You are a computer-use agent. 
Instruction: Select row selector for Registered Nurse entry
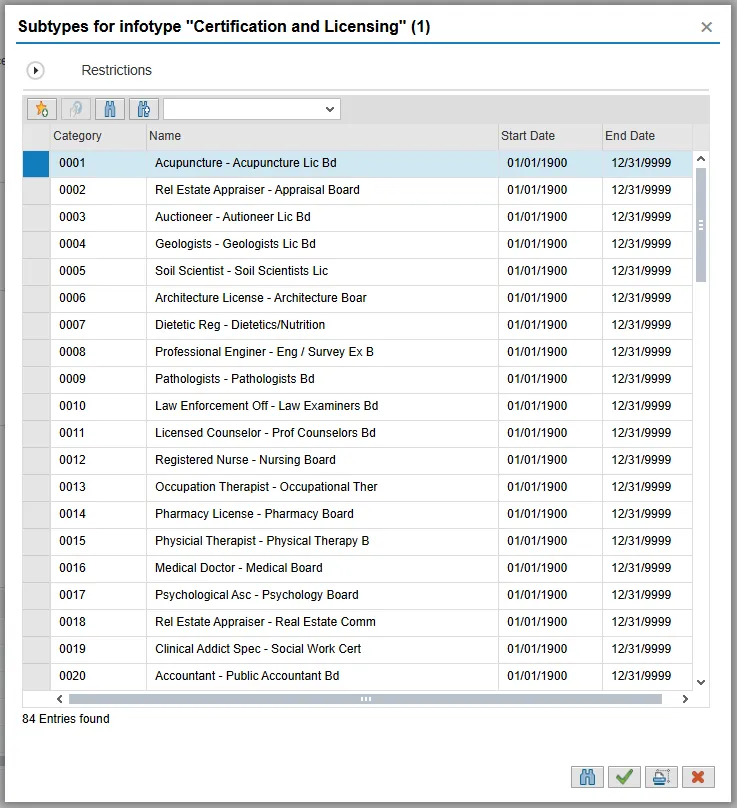(x=36, y=460)
